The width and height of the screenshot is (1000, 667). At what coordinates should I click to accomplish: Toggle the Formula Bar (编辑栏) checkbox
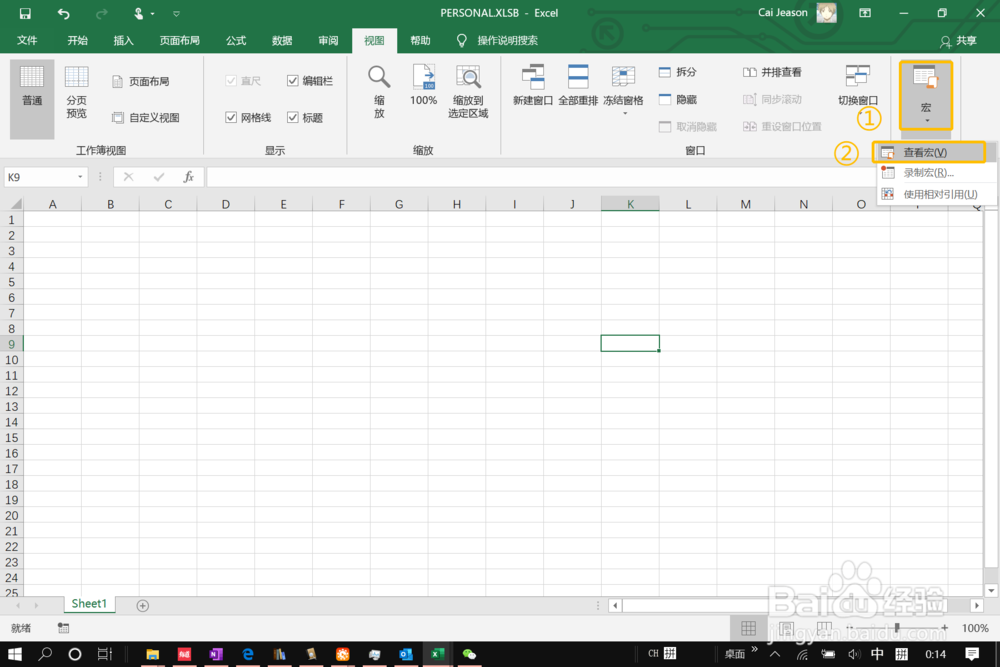tap(293, 81)
